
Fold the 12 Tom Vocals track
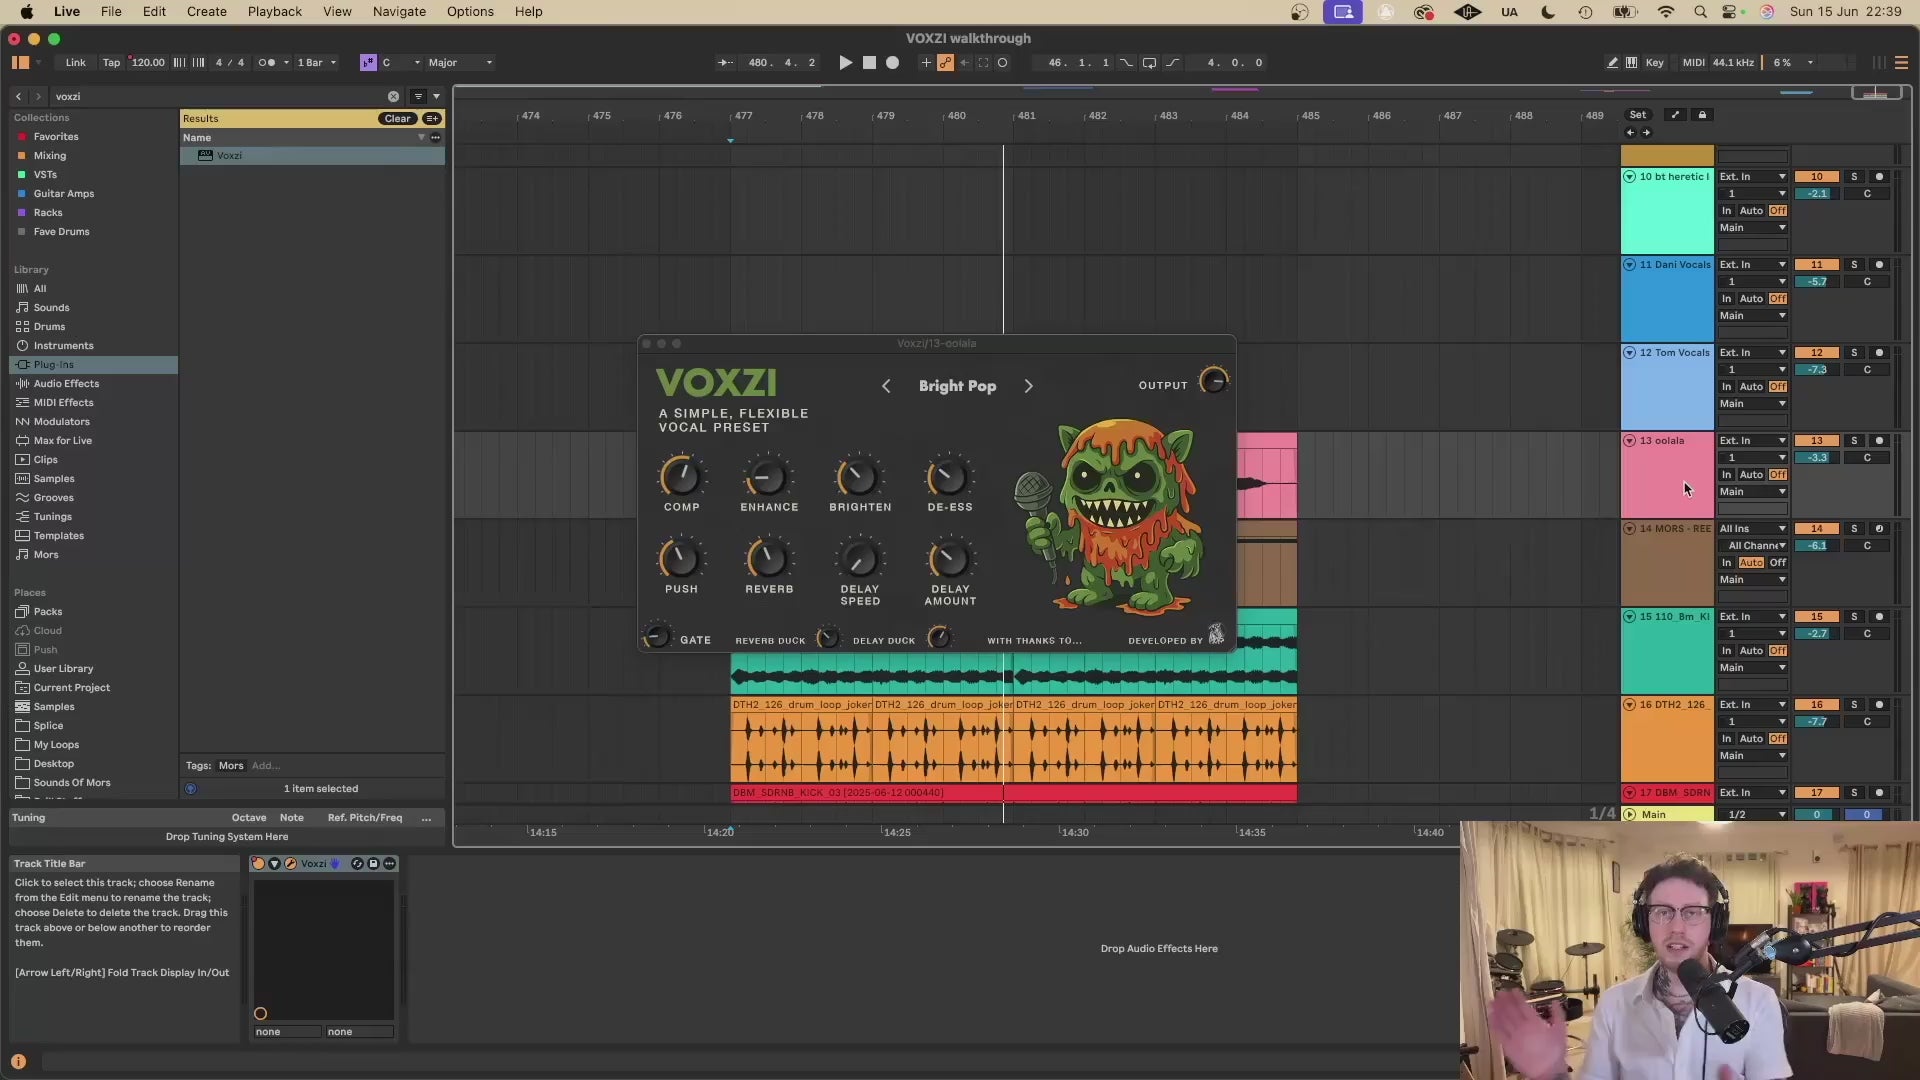pos(1630,353)
